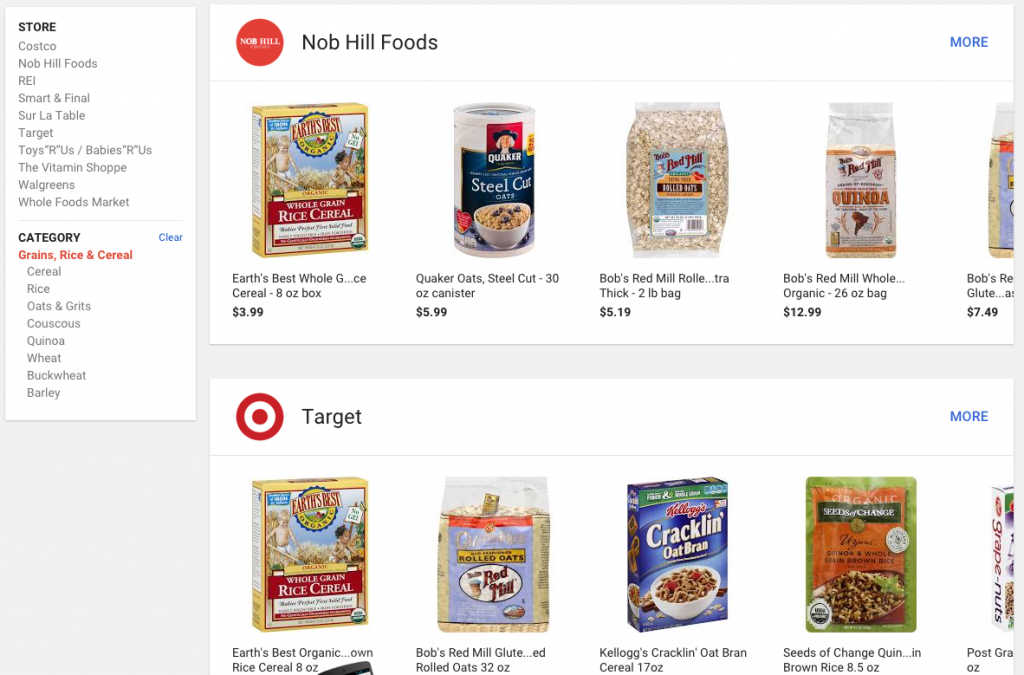Show MORE products from Target
The width and height of the screenshot is (1024, 675).
coord(968,416)
